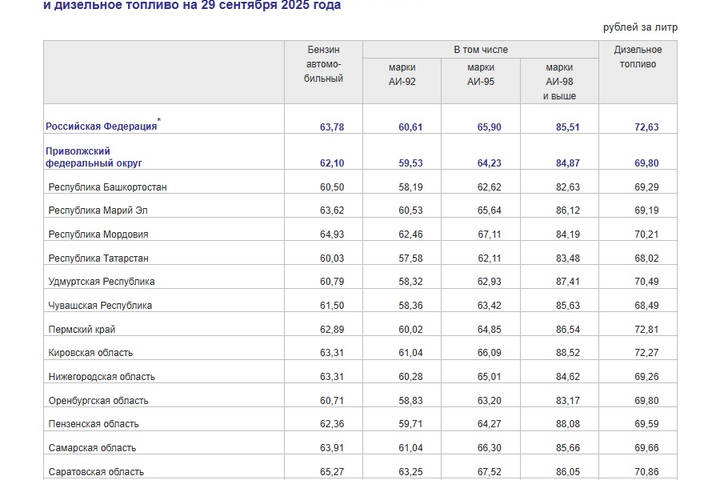The image size is (720, 480).
Task: Click the Республика Марий Эл row name
Action: (x=99, y=211)
